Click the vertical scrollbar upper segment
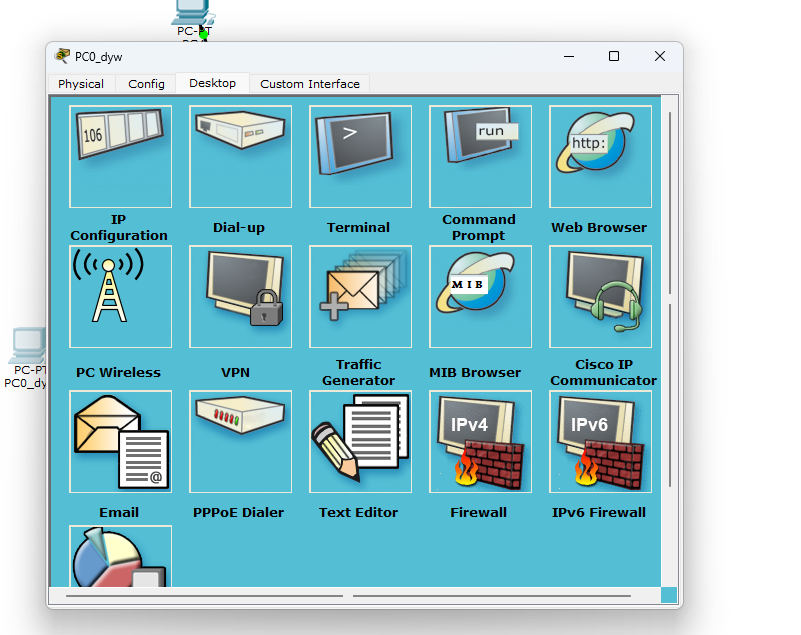The height and width of the screenshot is (635, 801). point(670,203)
